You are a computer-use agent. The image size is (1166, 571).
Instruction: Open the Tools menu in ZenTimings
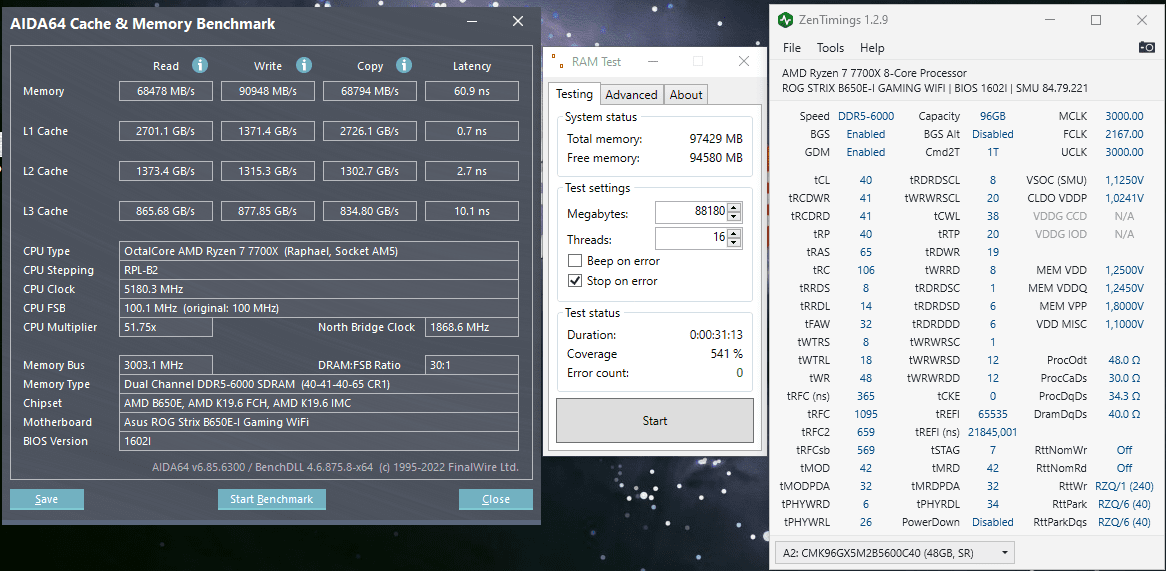tap(831, 48)
